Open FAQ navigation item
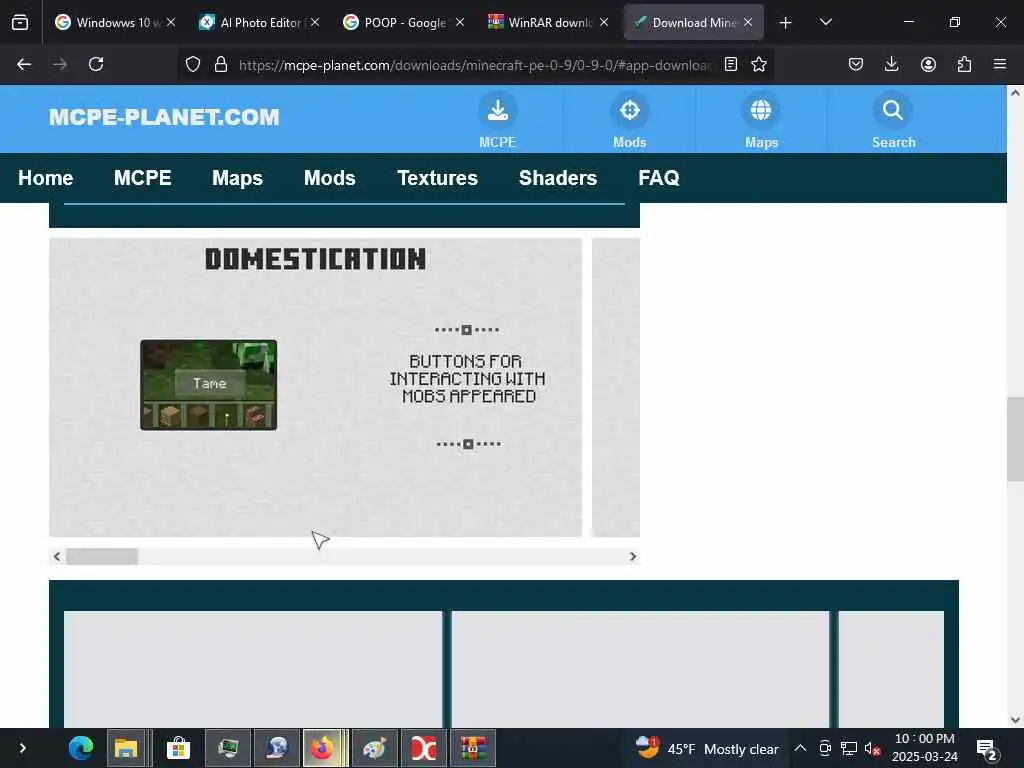The height and width of the screenshot is (768, 1024). tap(659, 178)
